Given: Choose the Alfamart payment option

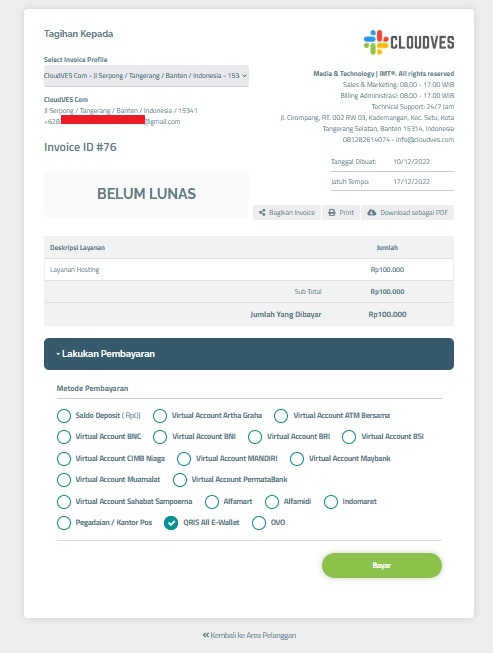Looking at the screenshot, I should click(x=212, y=502).
